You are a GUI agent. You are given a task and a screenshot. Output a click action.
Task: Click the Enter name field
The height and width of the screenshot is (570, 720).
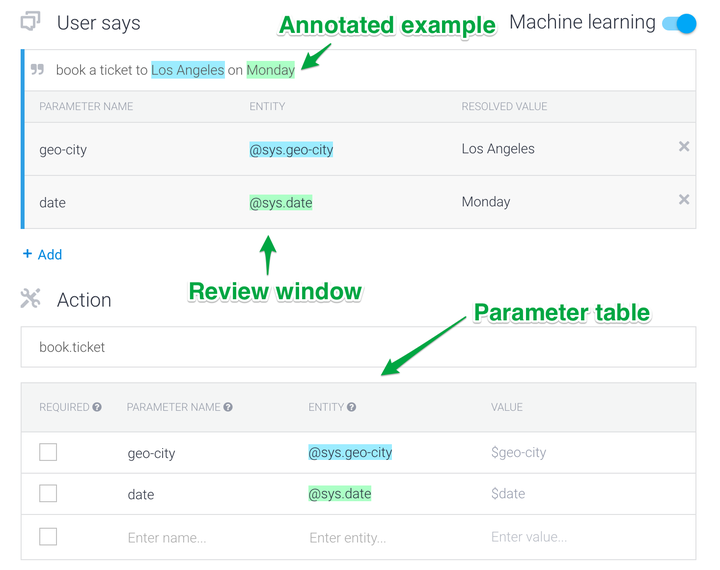[x=167, y=538]
